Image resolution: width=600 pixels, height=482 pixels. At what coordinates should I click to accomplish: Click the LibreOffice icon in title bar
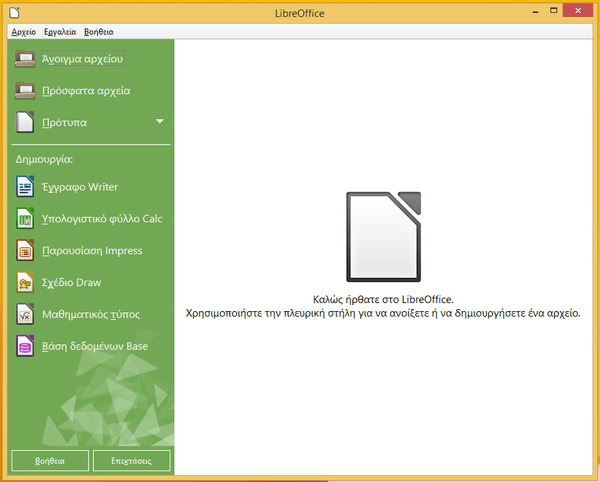(x=15, y=13)
